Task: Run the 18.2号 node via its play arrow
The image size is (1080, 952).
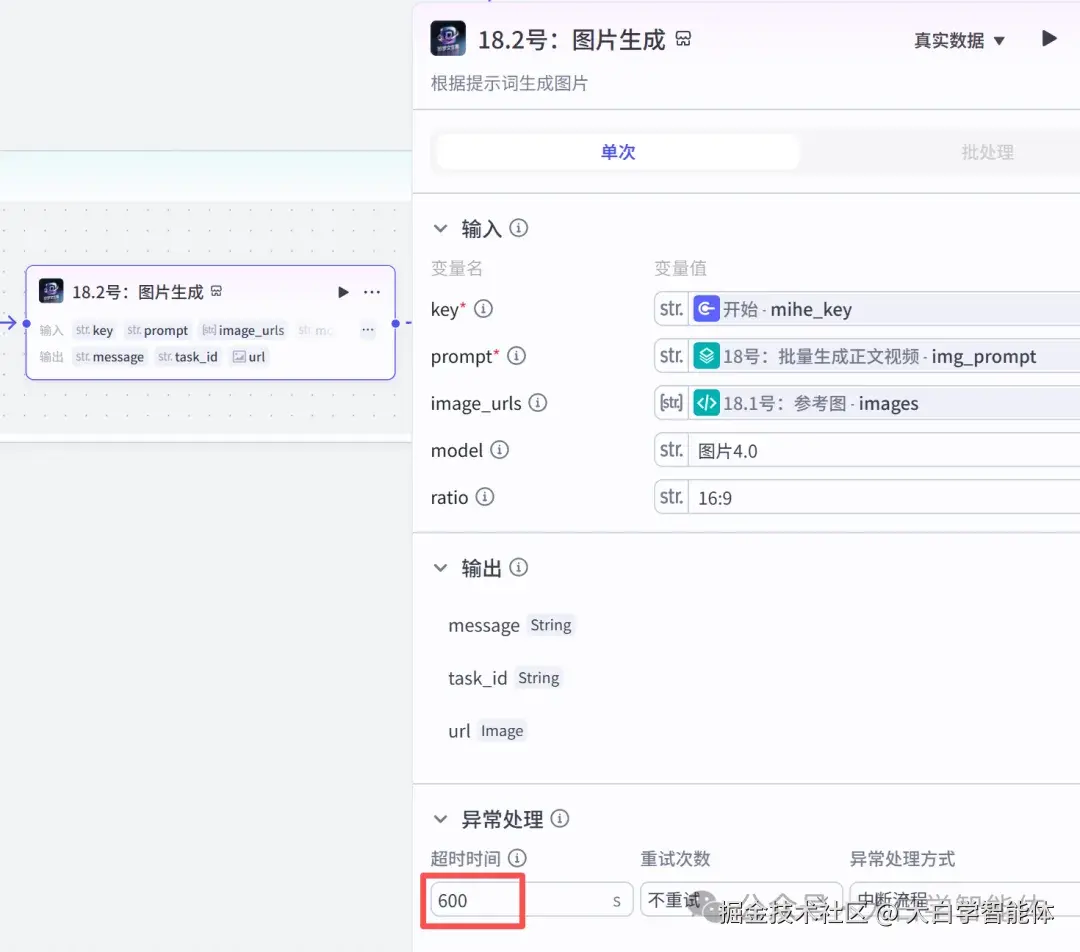Action: [x=343, y=291]
